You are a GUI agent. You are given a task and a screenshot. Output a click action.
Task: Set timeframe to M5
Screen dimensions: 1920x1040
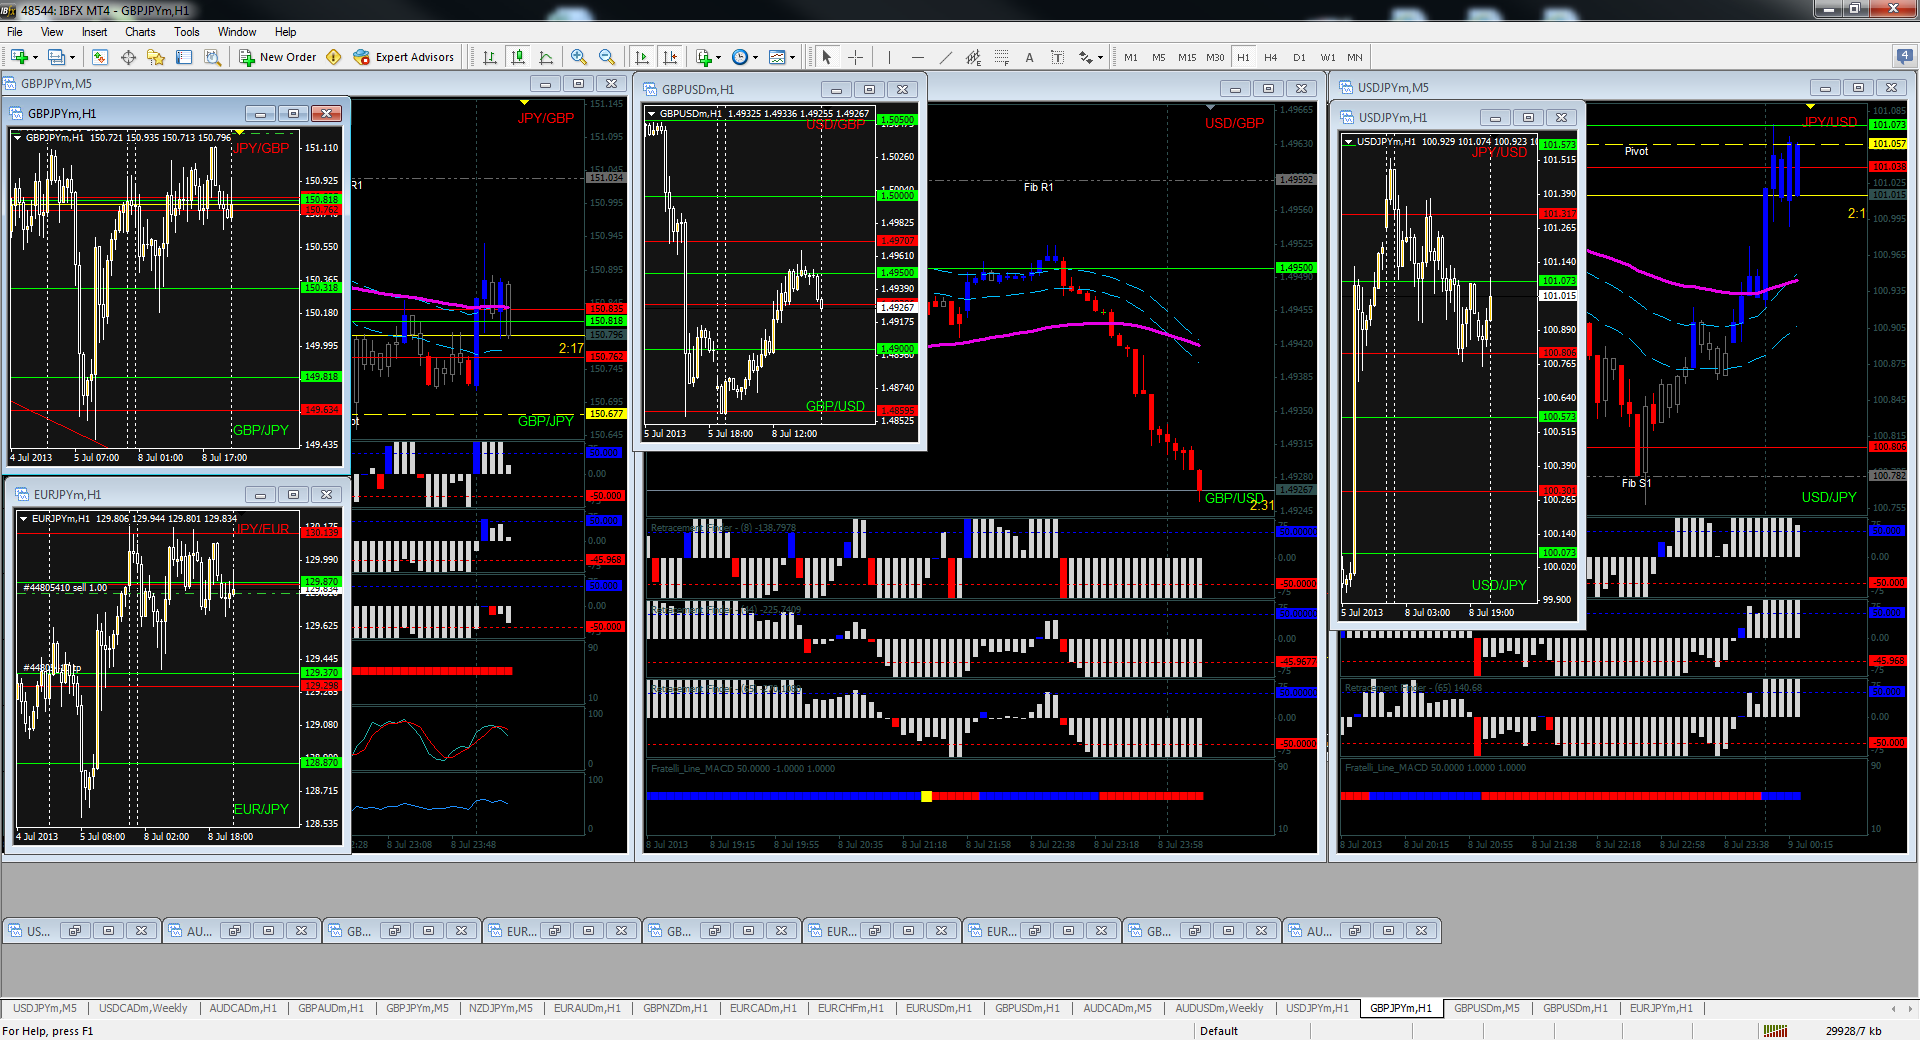[x=1159, y=57]
